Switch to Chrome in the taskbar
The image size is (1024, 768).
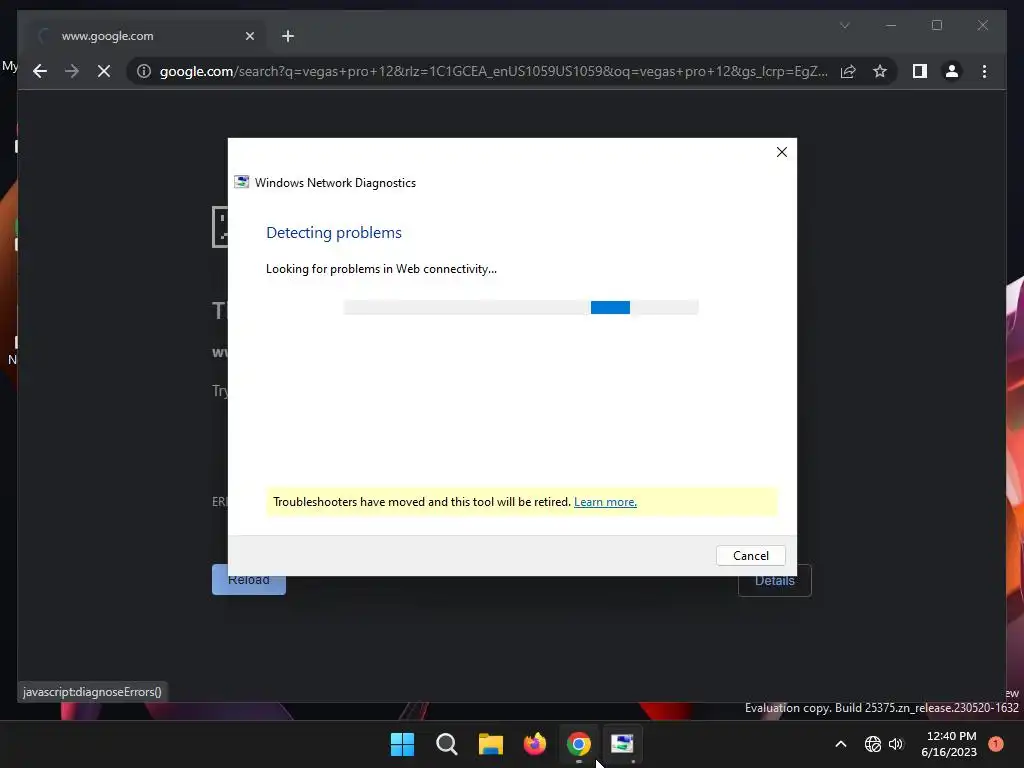coord(579,744)
